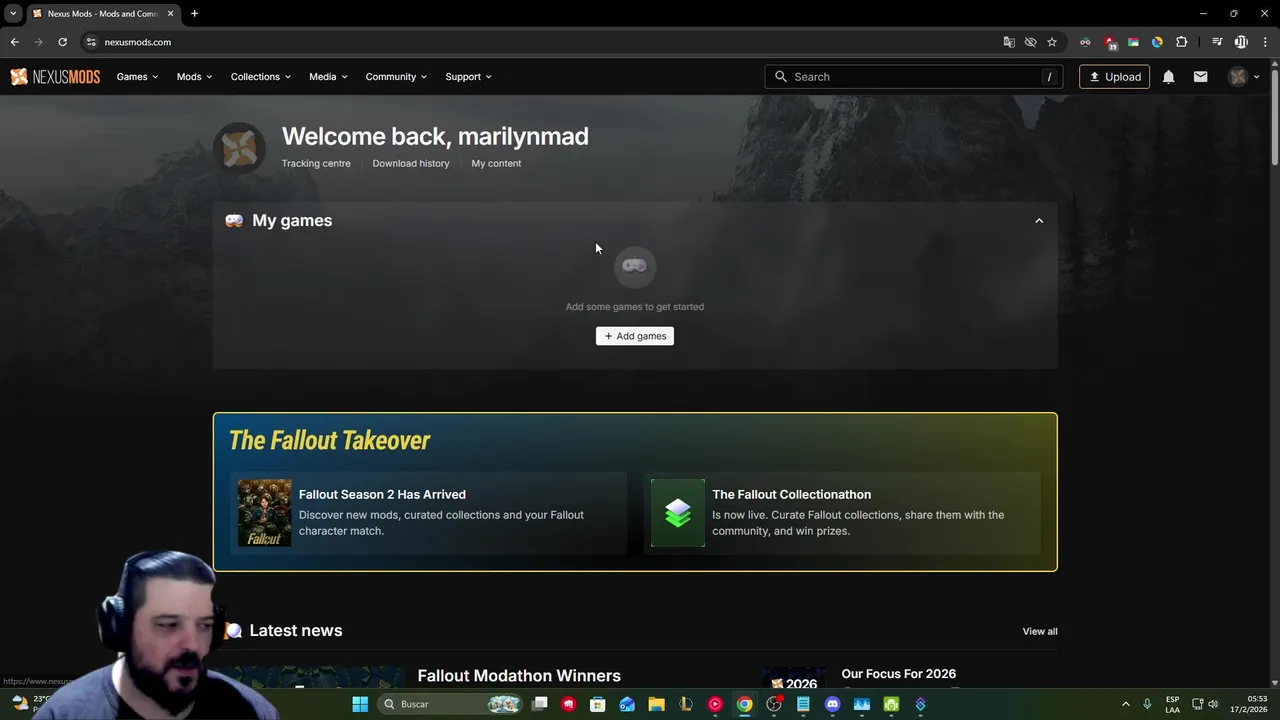1280x720 pixels.
Task: Click the The Fallout Takeover heading
Action: tap(329, 441)
